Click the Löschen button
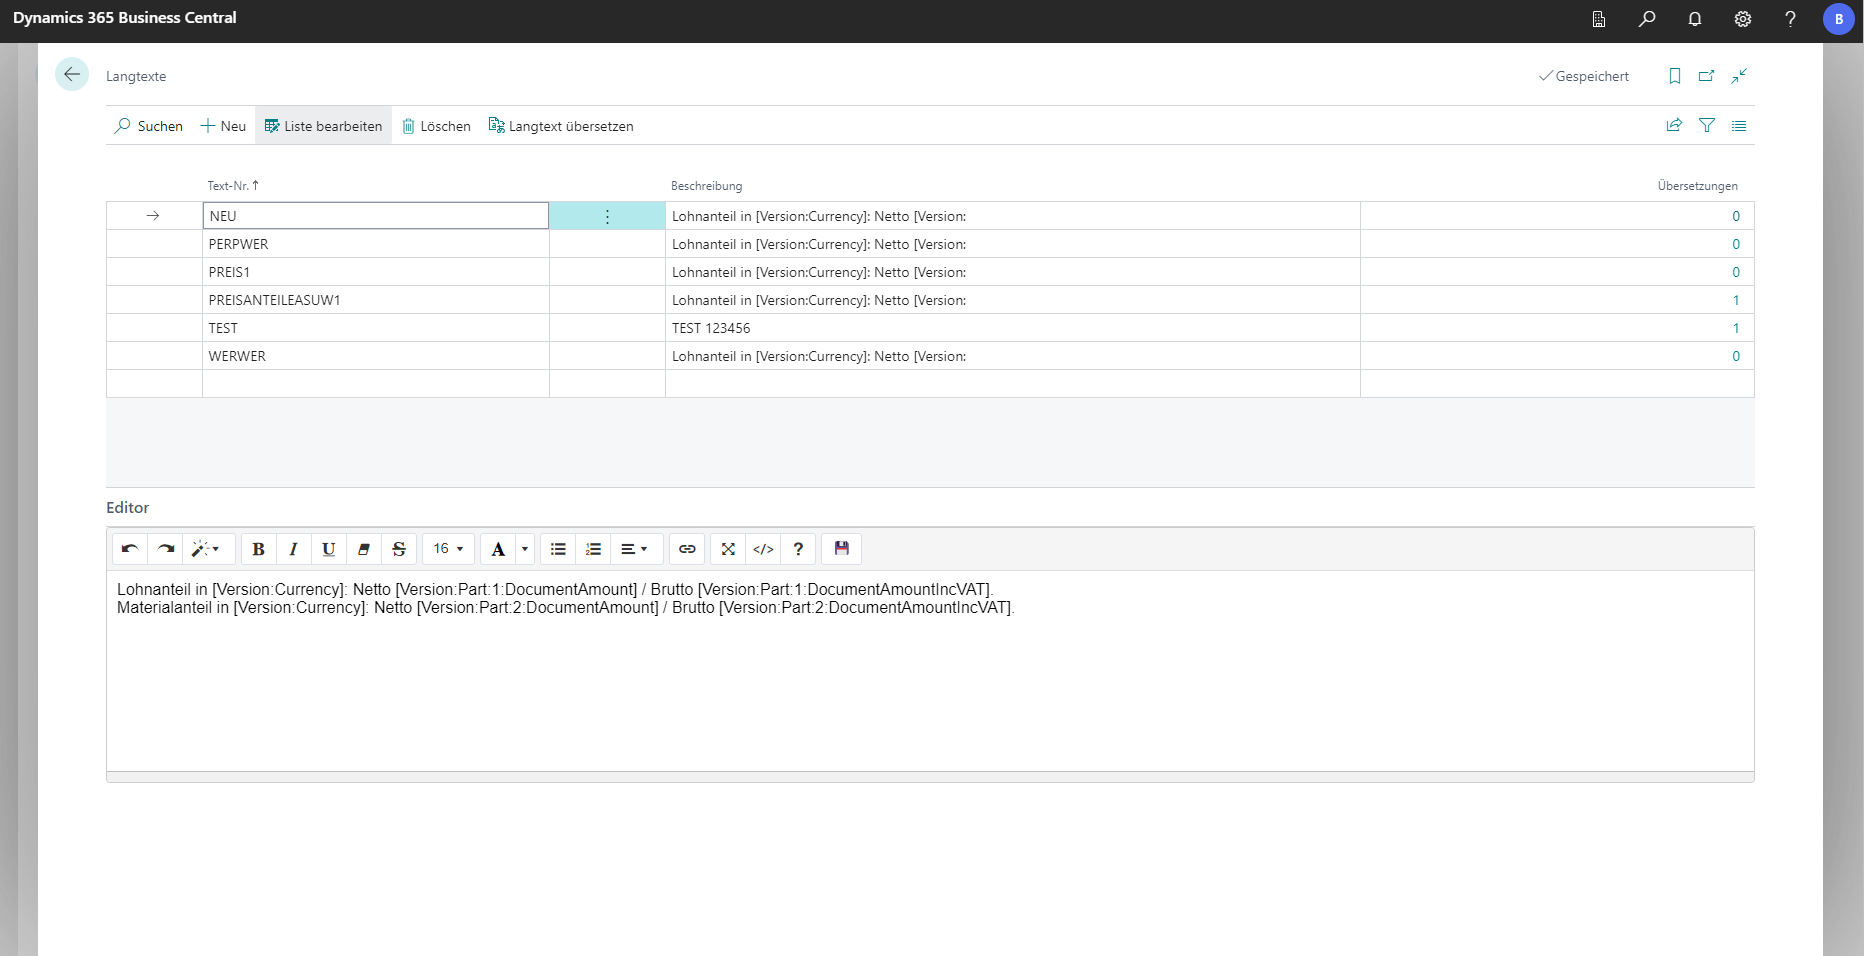This screenshot has width=1864, height=956. pos(436,126)
